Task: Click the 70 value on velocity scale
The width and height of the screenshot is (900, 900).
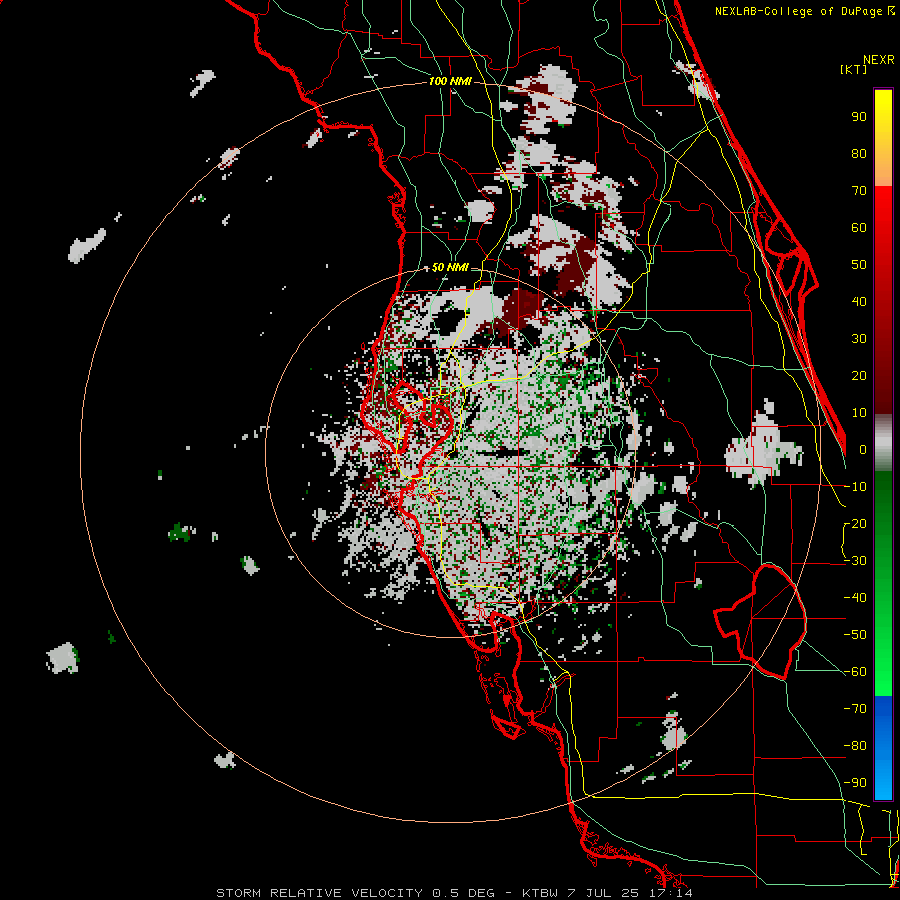Action: click(859, 191)
